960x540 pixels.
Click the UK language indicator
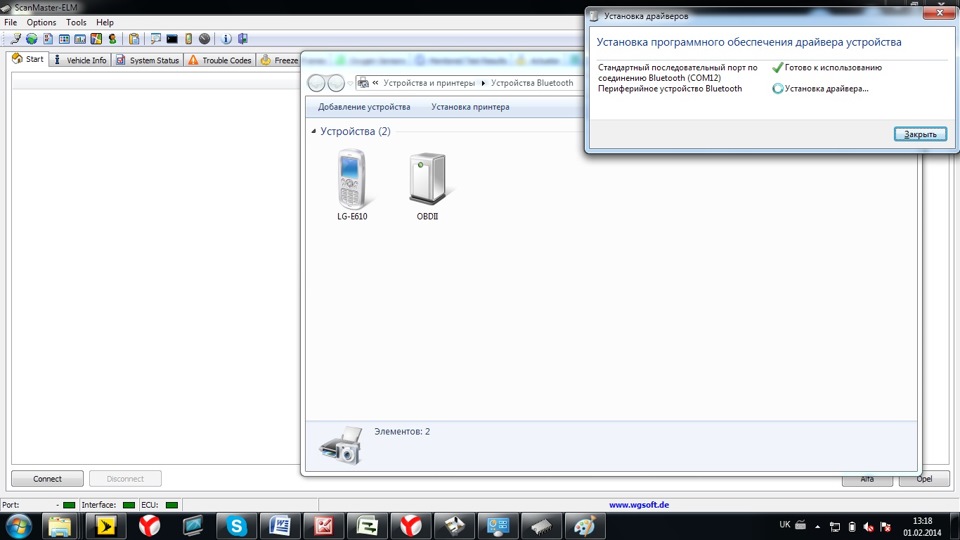[x=785, y=525]
